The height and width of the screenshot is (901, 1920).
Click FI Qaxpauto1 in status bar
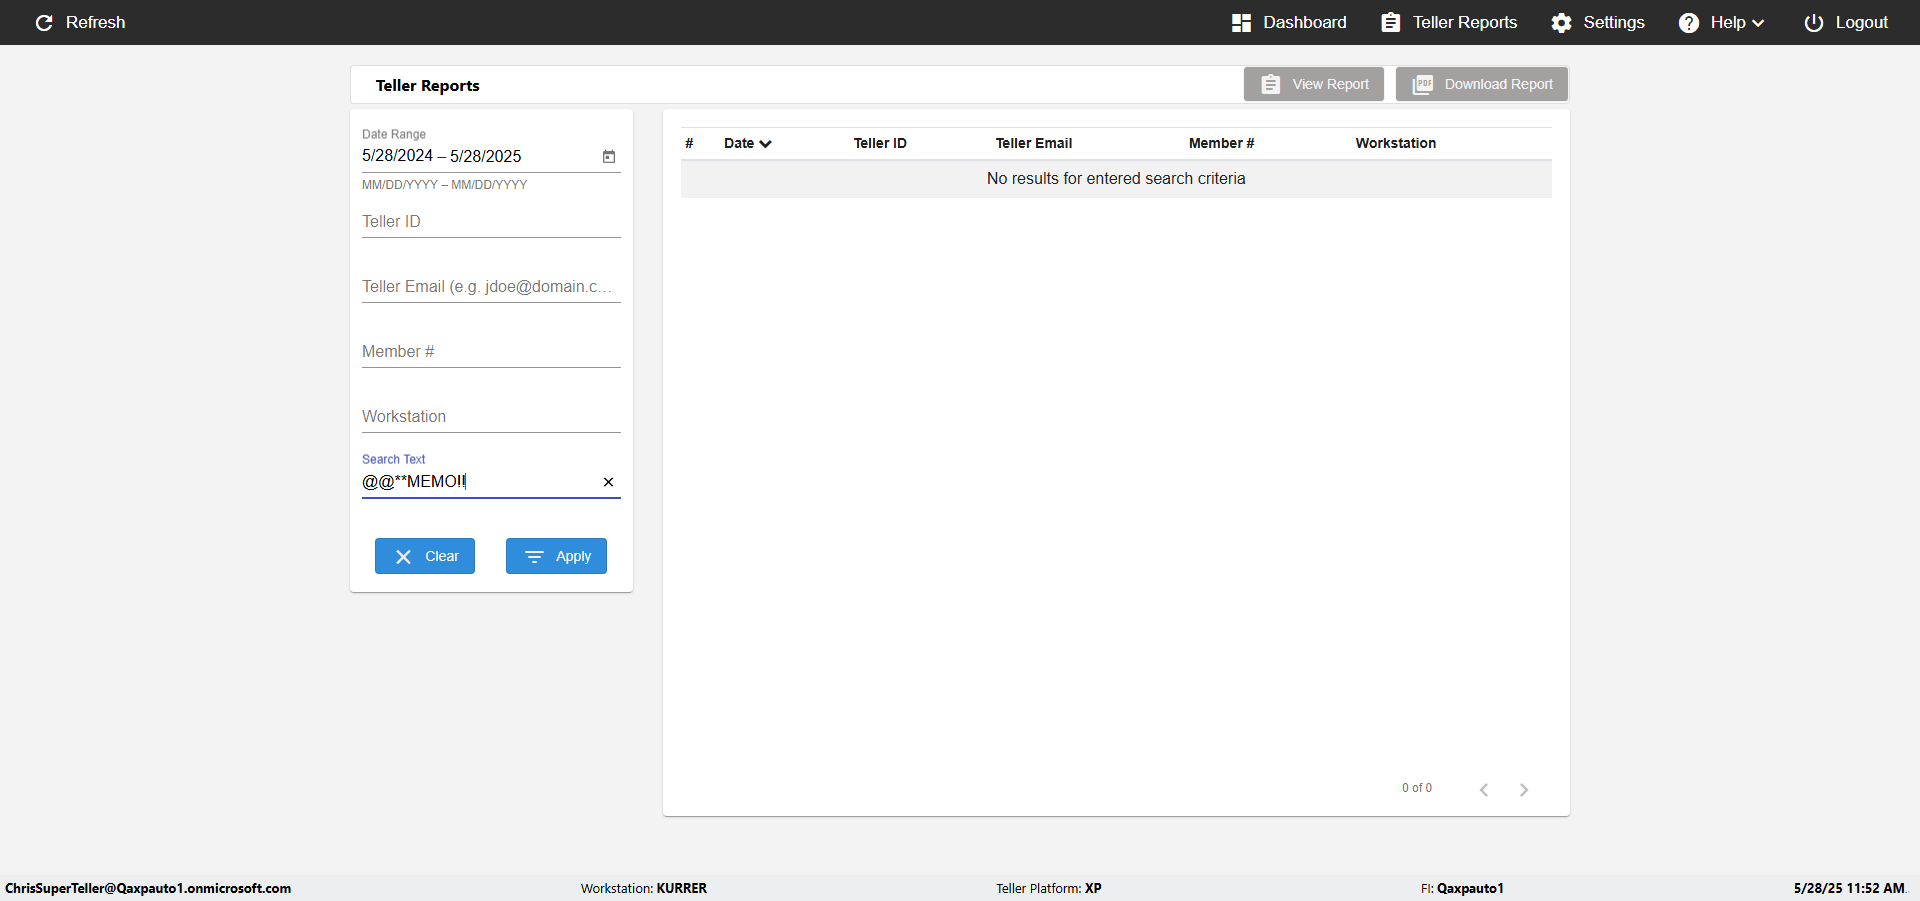[1462, 888]
